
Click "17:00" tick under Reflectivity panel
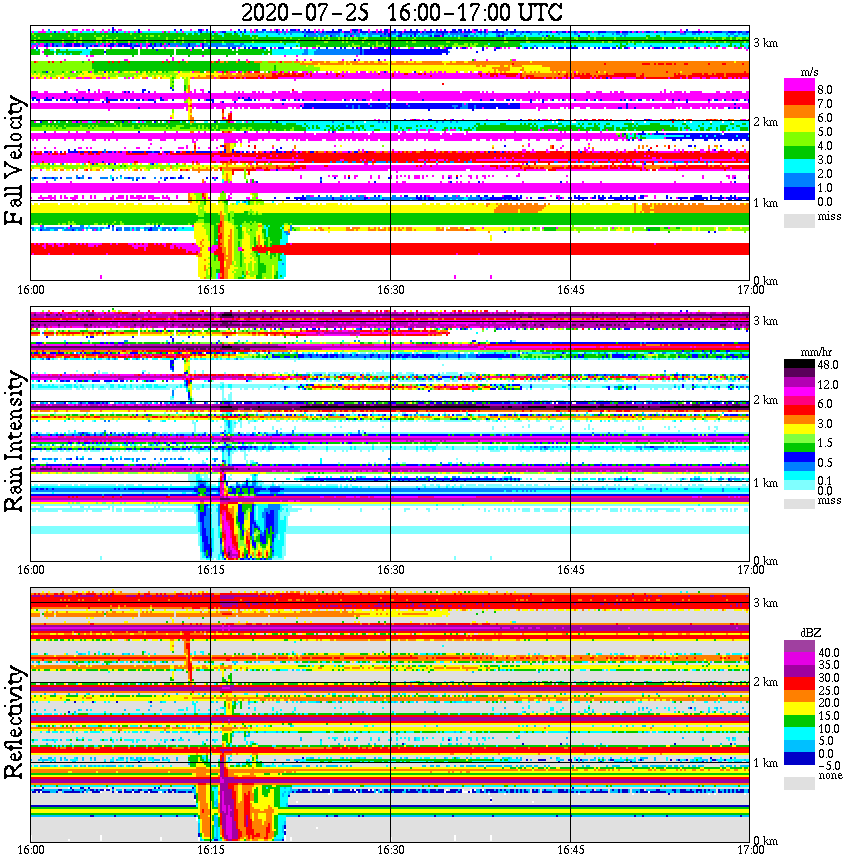pyautogui.click(x=750, y=850)
